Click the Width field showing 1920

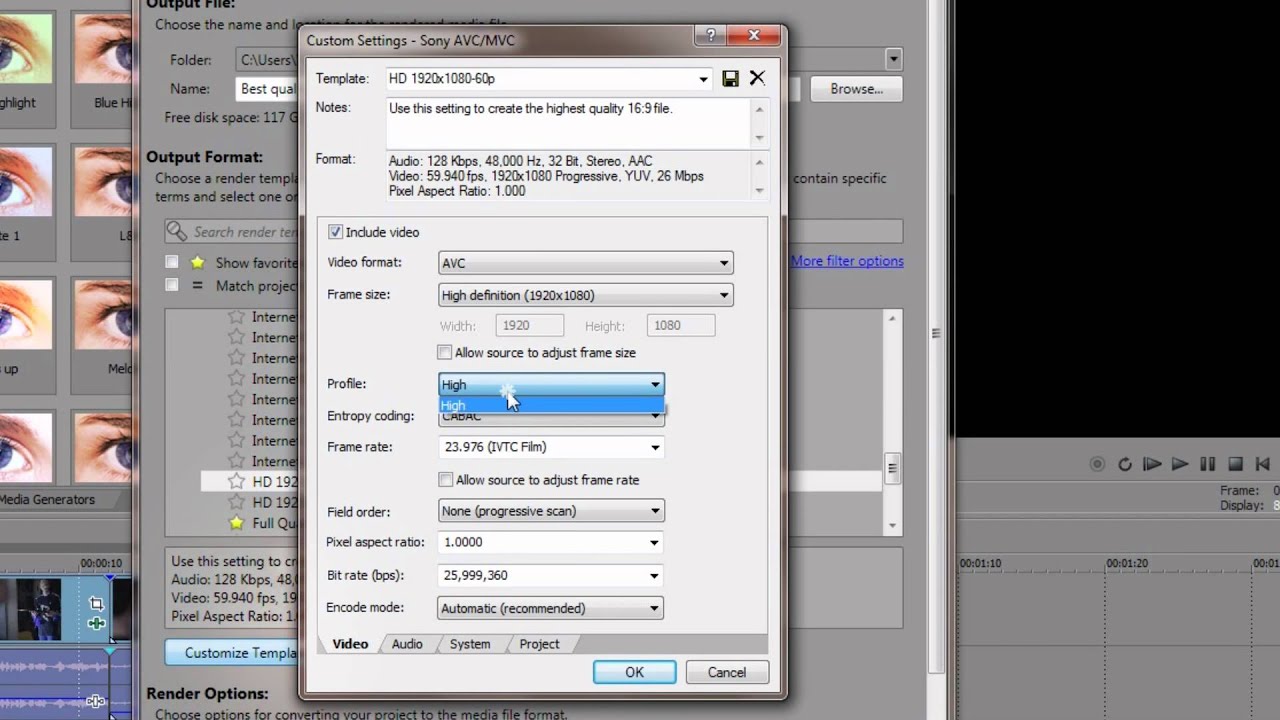coord(530,326)
